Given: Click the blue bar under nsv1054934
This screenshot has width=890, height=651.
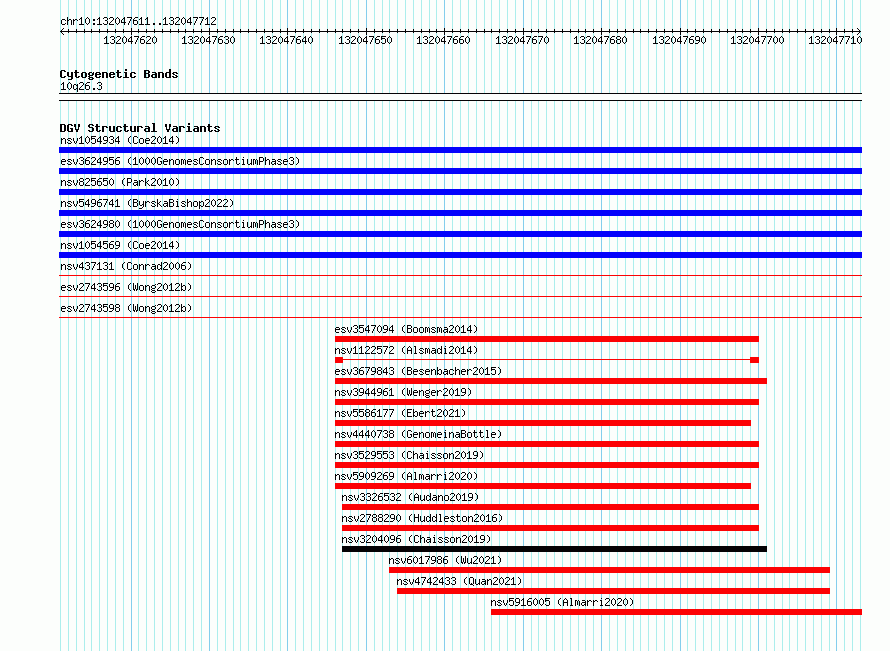Looking at the screenshot, I should [460, 150].
